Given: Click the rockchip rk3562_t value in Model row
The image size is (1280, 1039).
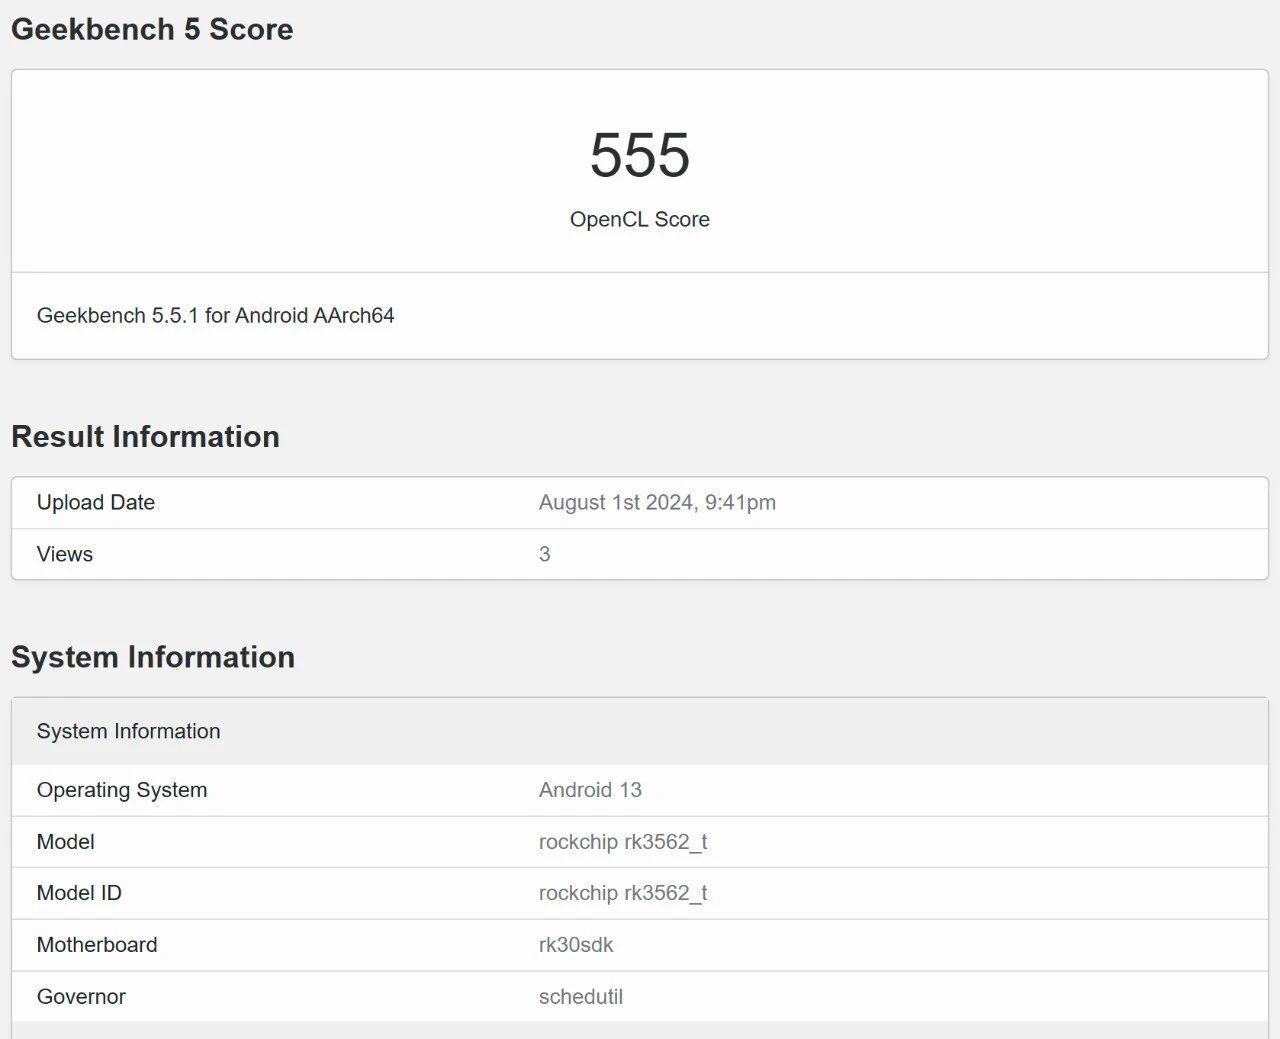Looking at the screenshot, I should tap(623, 842).
